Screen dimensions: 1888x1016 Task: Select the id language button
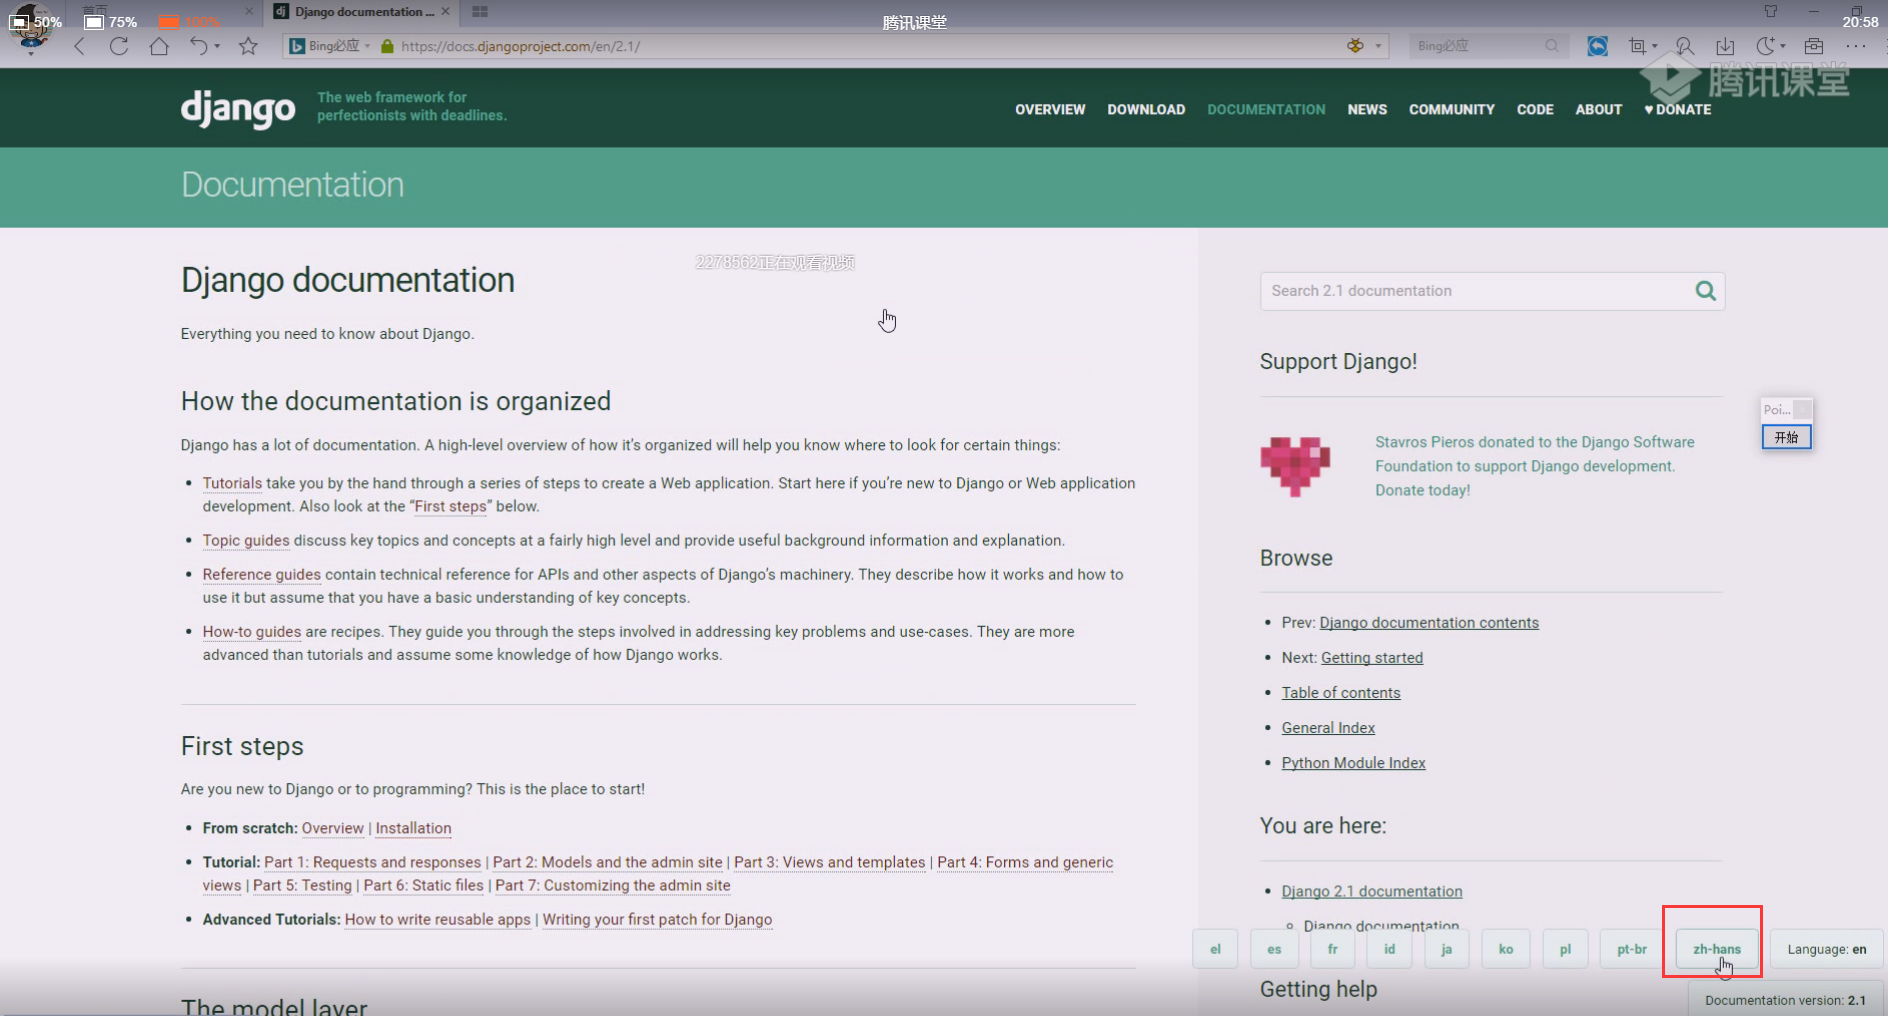point(1389,949)
